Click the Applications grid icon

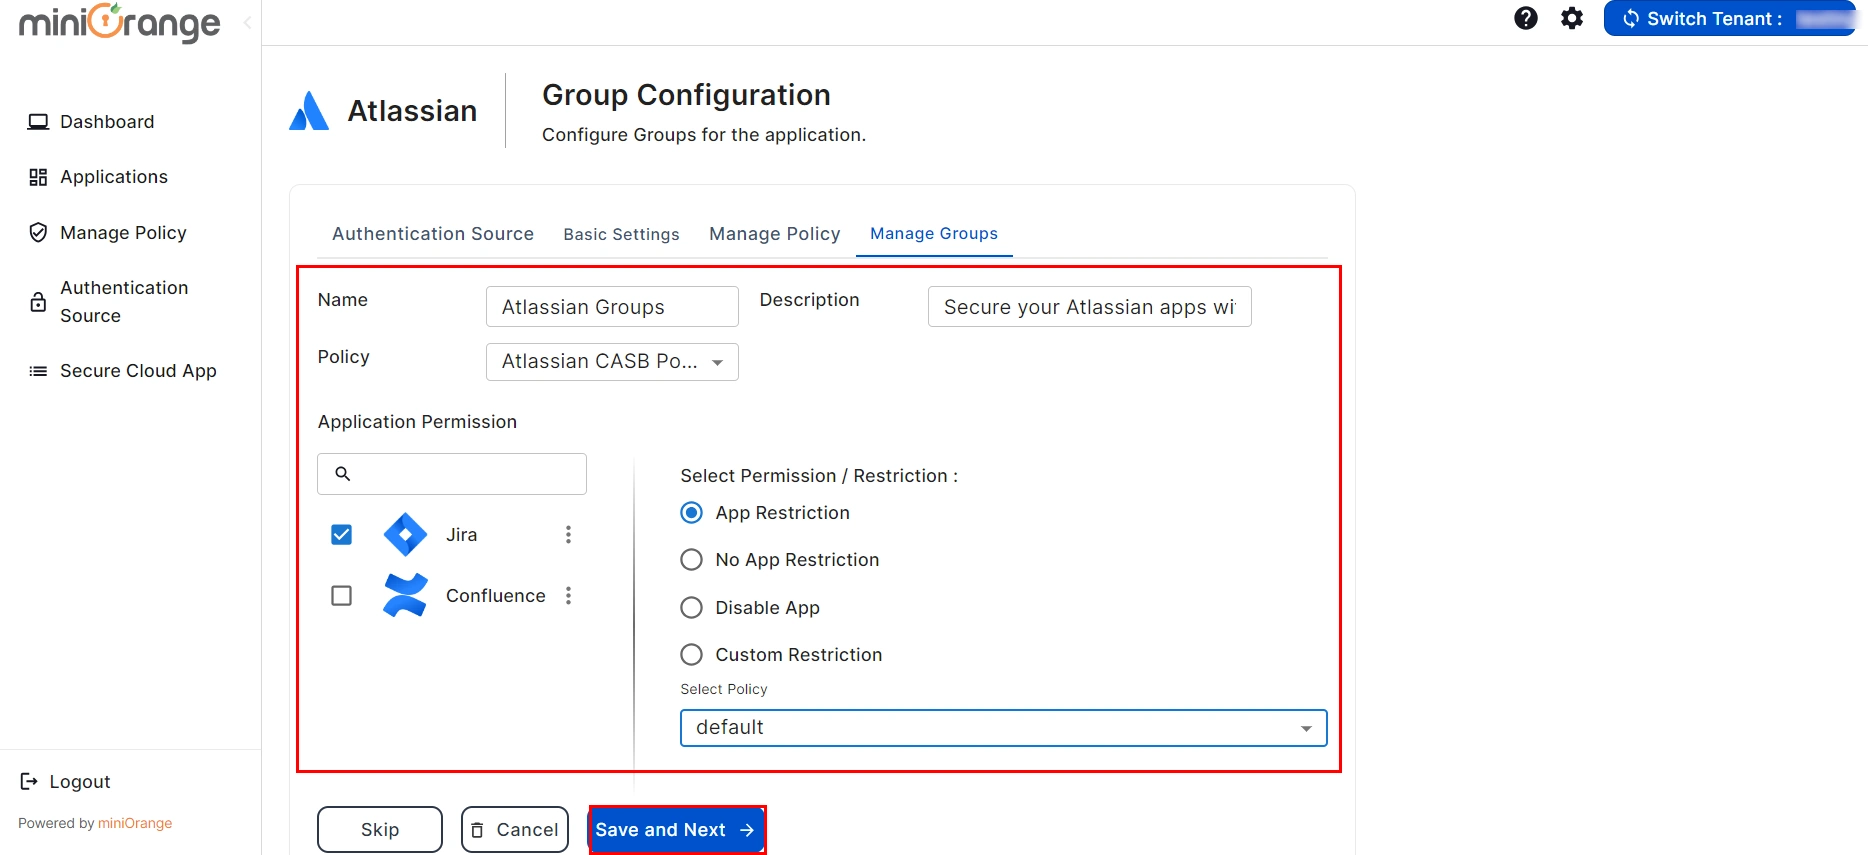tap(38, 177)
